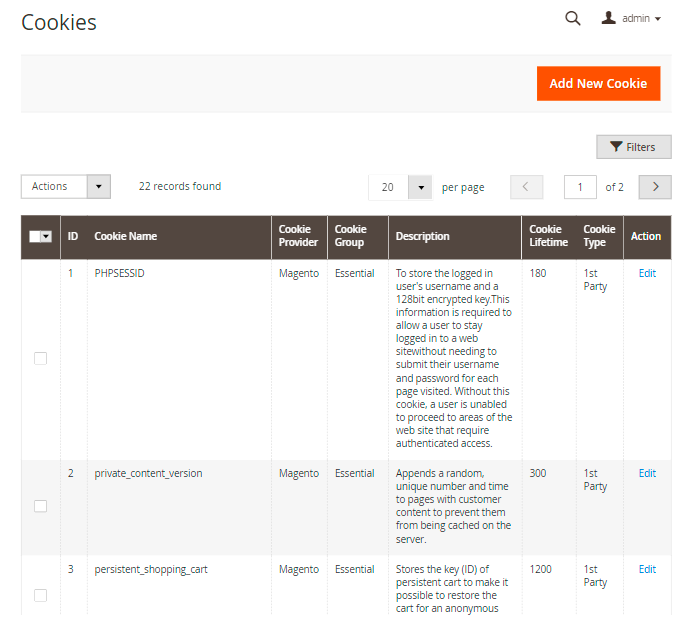Click the previous page arrow
This screenshot has width=684, height=617.
pyautogui.click(x=526, y=187)
